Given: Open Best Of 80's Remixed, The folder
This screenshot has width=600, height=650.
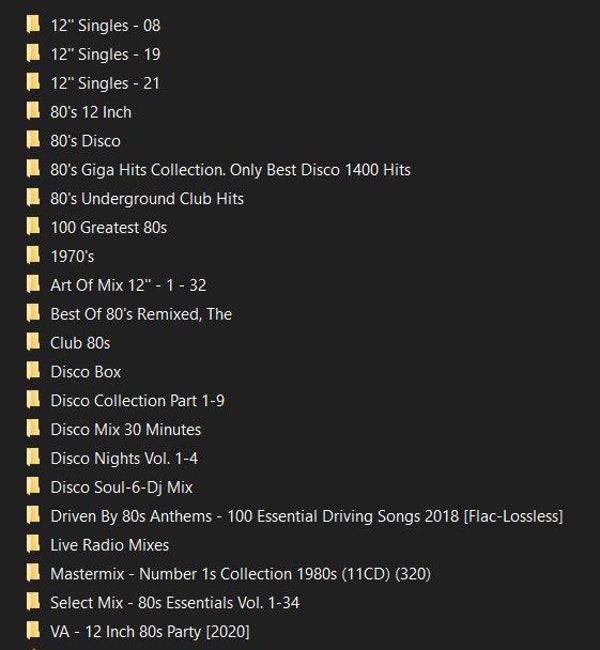Looking at the screenshot, I should [141, 314].
